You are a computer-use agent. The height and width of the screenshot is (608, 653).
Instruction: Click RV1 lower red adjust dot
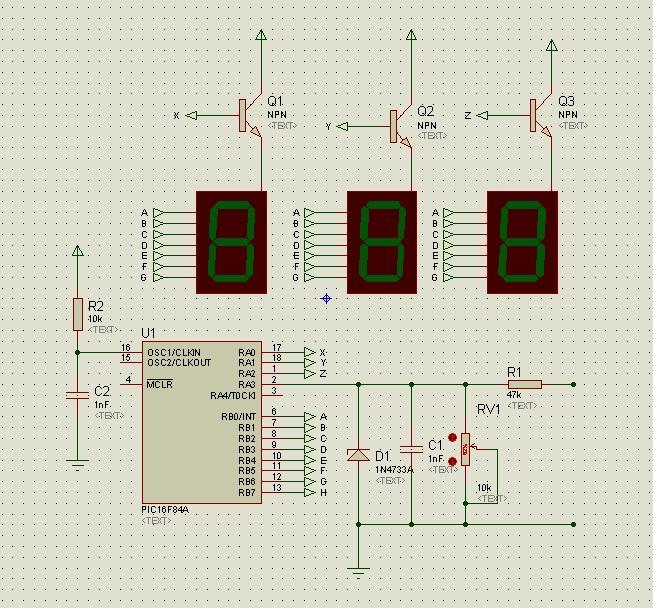tap(452, 461)
